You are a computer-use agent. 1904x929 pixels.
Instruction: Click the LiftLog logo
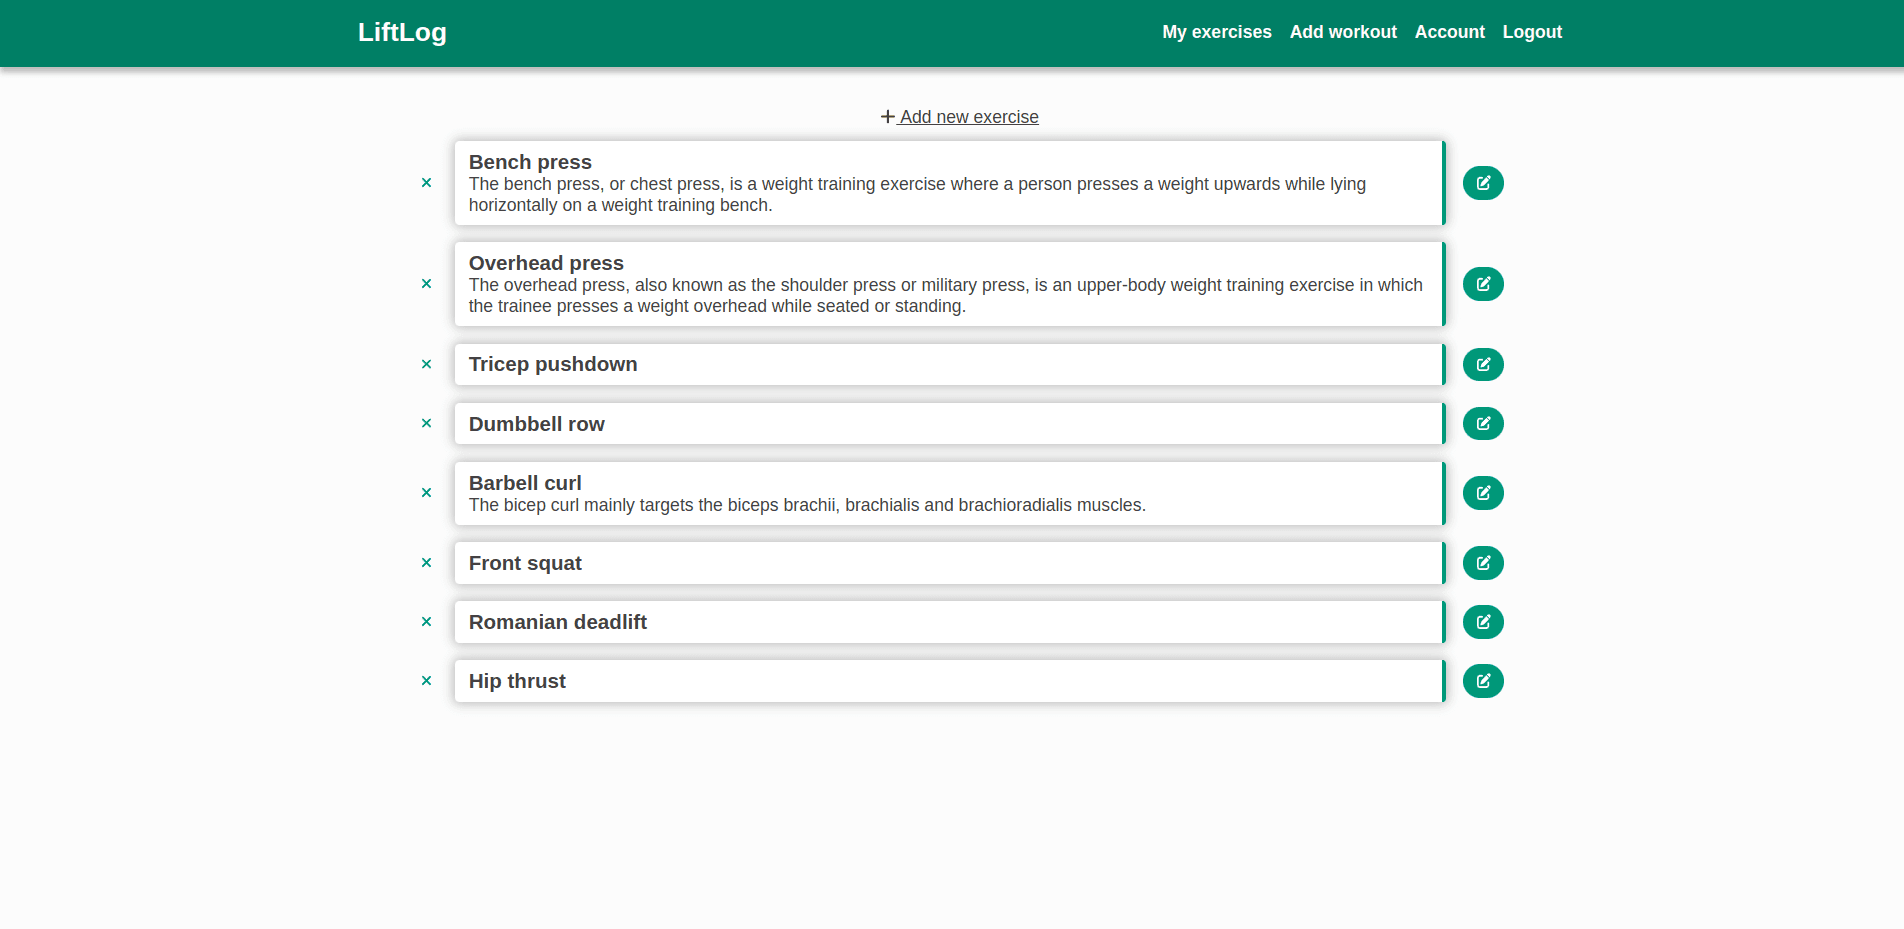coord(402,32)
